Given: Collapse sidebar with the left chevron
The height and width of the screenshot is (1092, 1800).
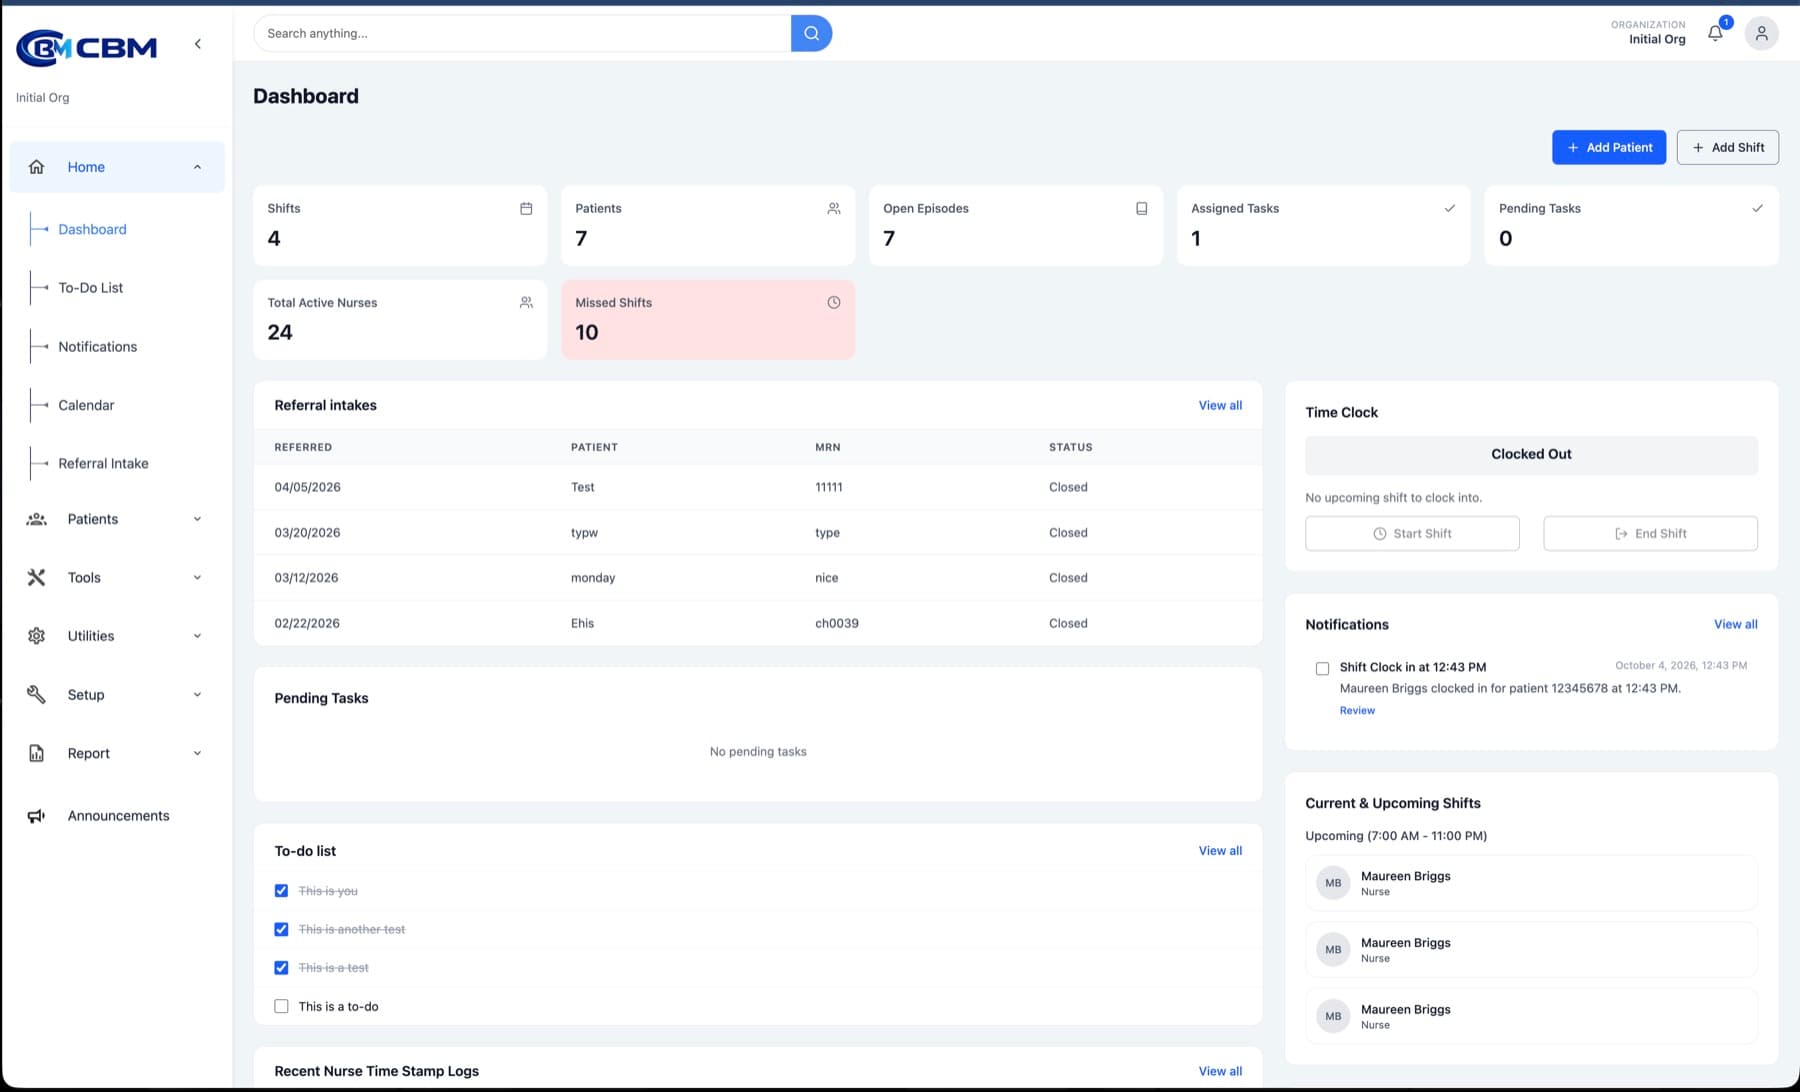Looking at the screenshot, I should click(198, 44).
